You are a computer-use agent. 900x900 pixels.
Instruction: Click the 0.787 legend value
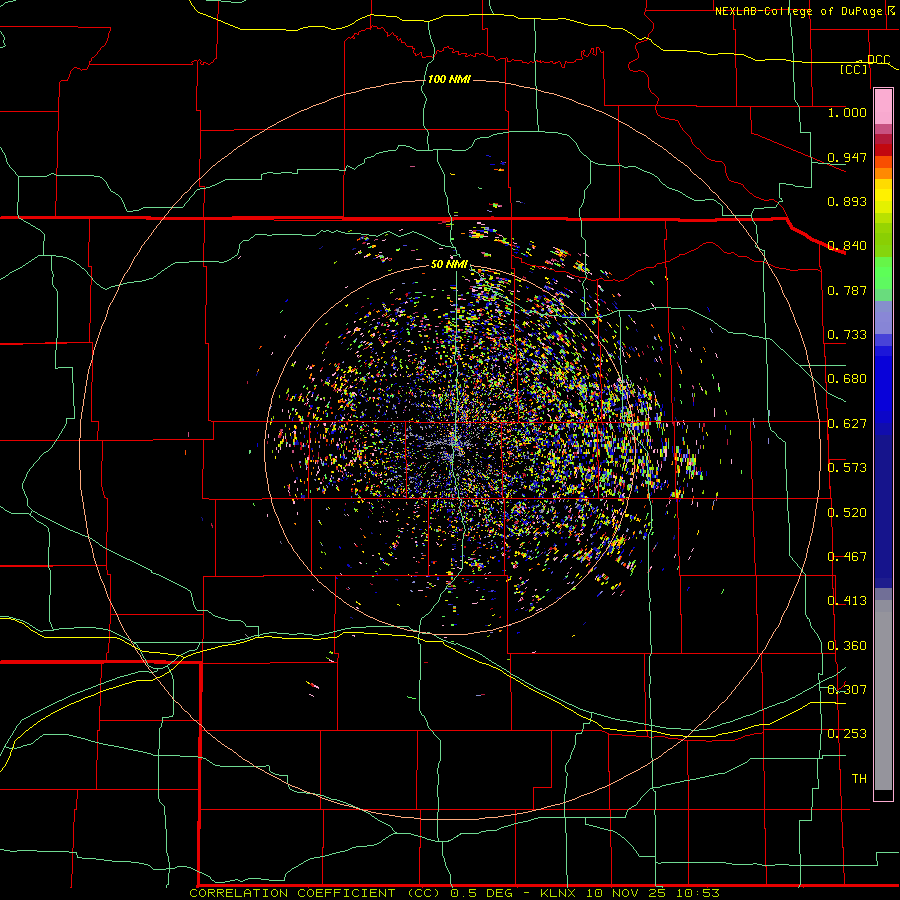[847, 290]
